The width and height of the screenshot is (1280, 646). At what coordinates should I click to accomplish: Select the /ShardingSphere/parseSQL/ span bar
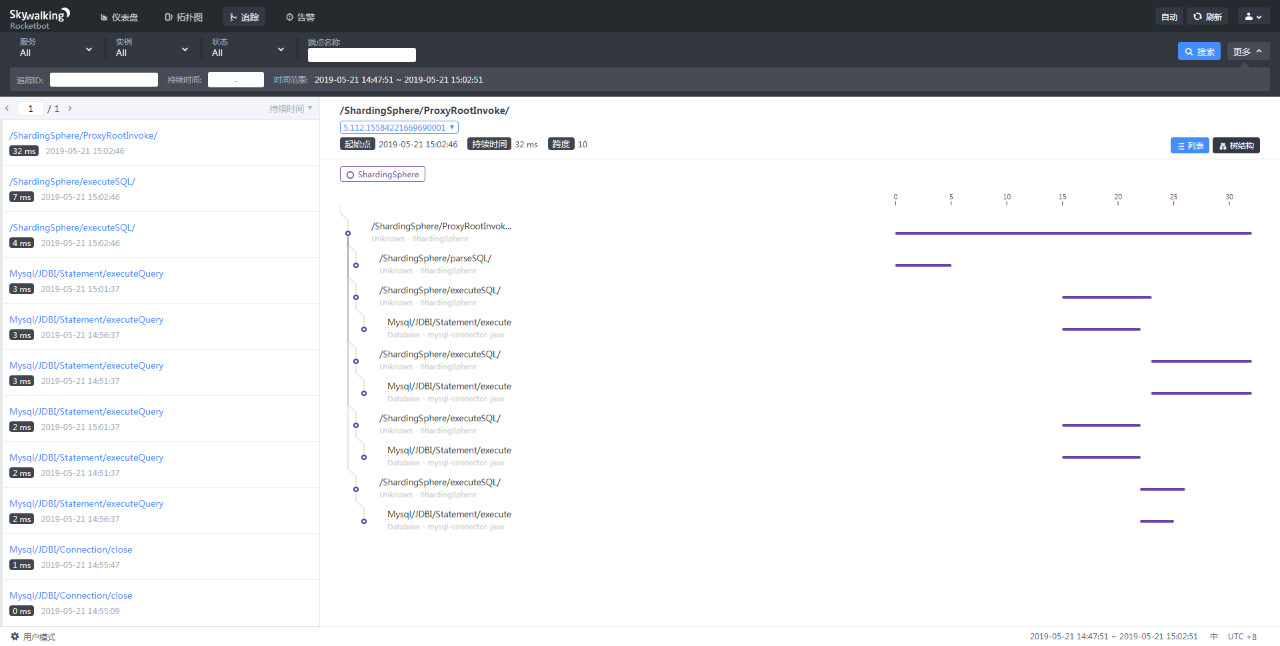(923, 265)
